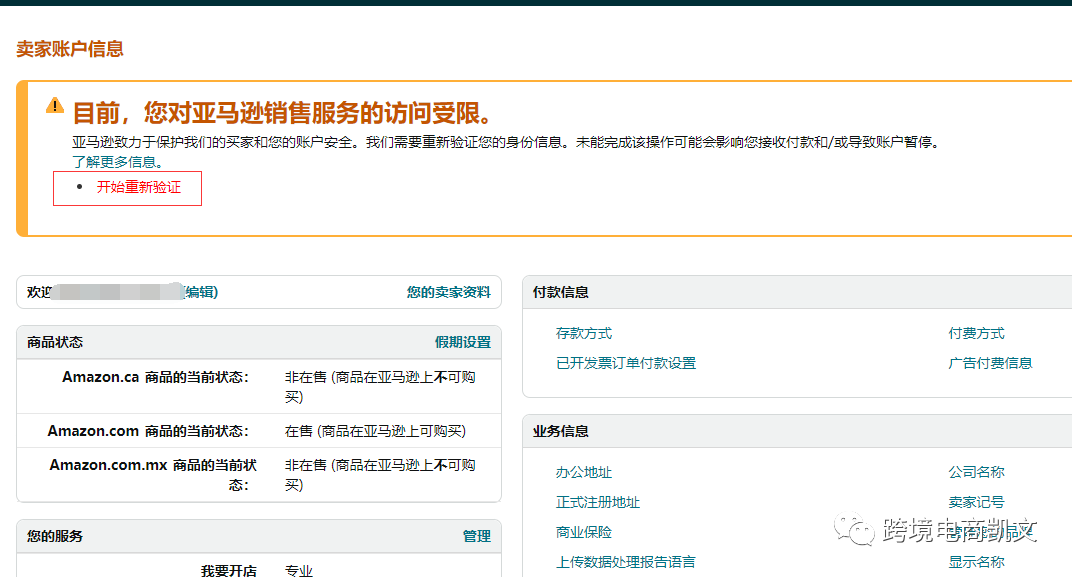Open the 商业保险 link

pos(584,532)
